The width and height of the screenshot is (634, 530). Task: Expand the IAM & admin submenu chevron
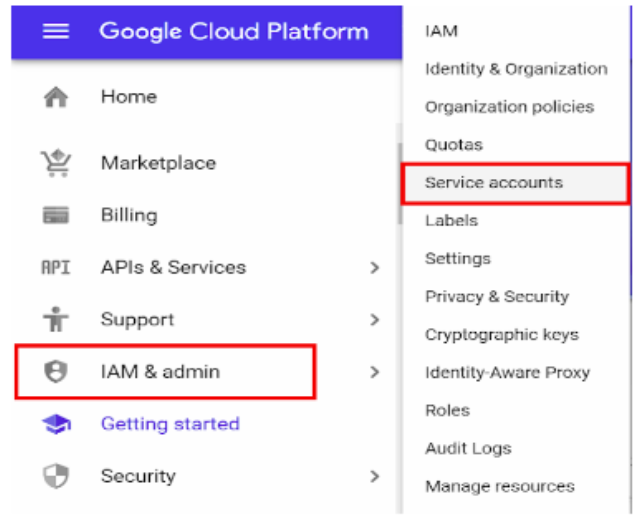click(x=375, y=372)
